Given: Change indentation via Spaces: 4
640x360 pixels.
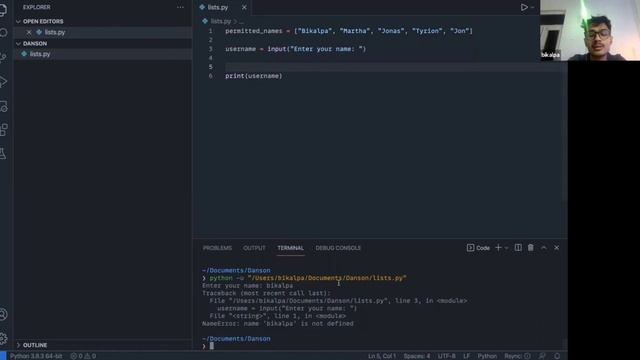Looking at the screenshot, I should click(417, 356).
